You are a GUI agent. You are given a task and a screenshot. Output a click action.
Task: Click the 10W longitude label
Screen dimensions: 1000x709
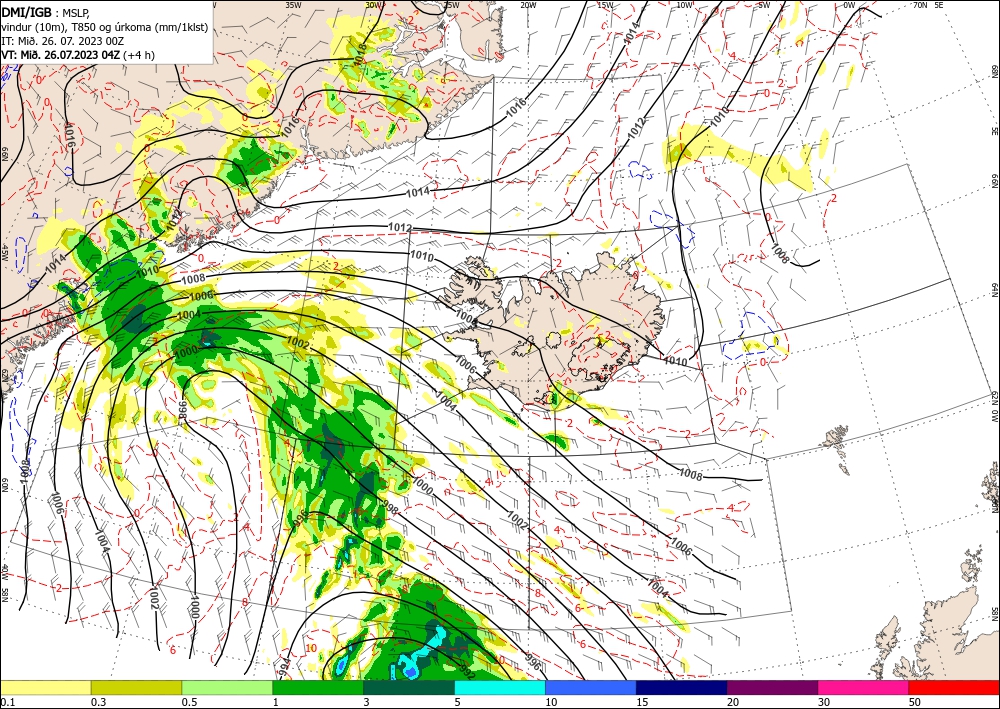[684, 4]
